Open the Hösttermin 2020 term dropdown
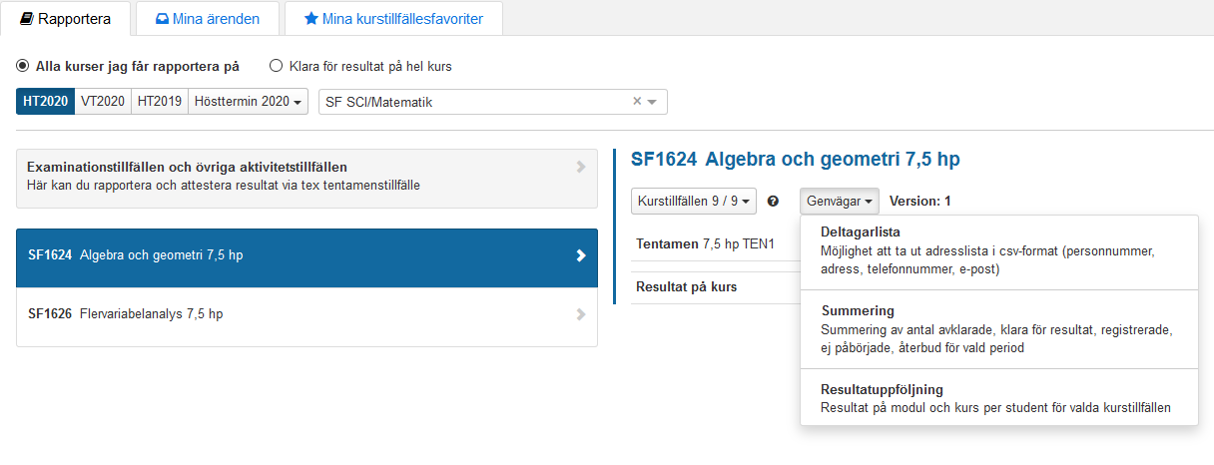 pos(249,102)
